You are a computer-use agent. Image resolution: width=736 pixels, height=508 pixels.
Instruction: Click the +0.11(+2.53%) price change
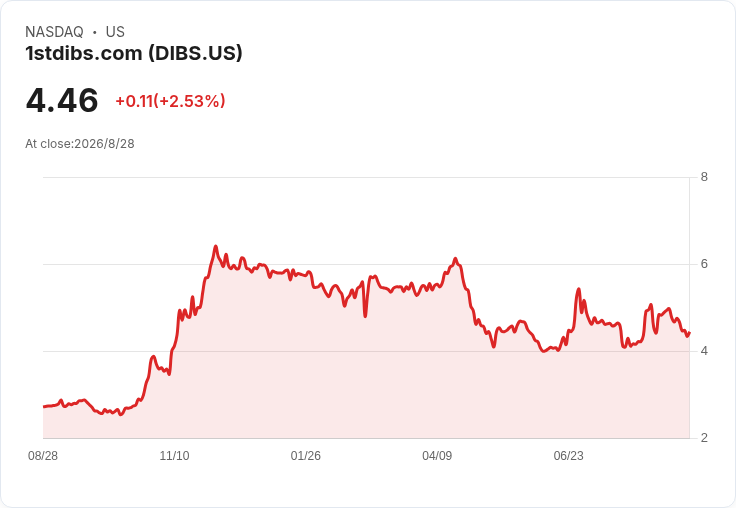[170, 101]
